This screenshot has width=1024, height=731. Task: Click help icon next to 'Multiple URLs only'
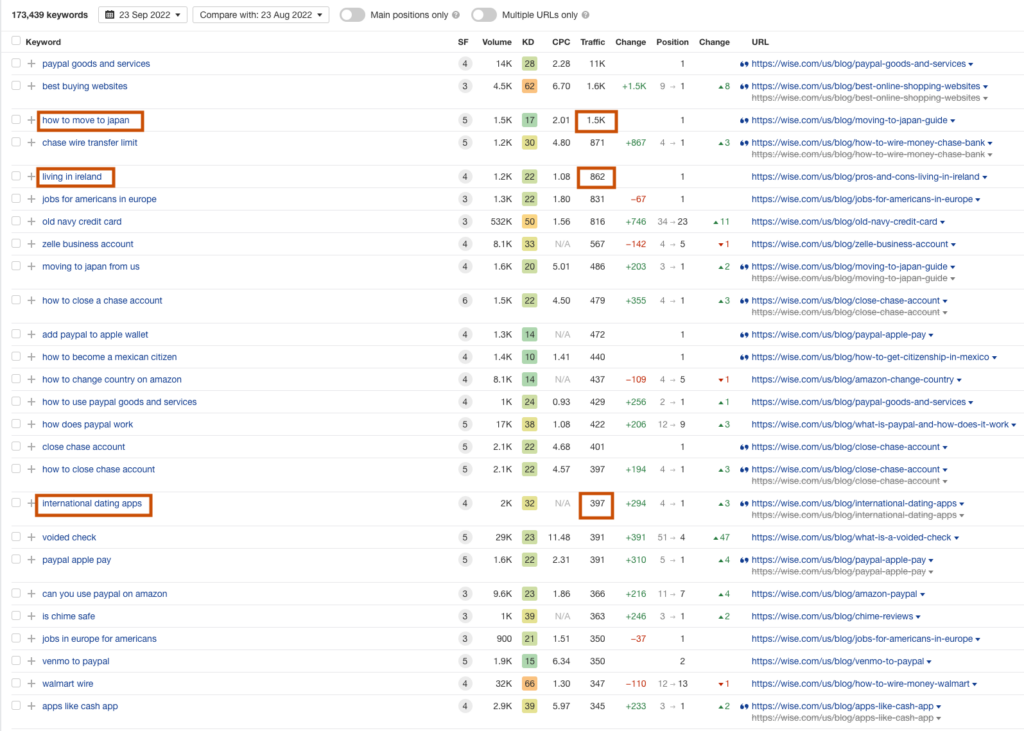pos(584,16)
